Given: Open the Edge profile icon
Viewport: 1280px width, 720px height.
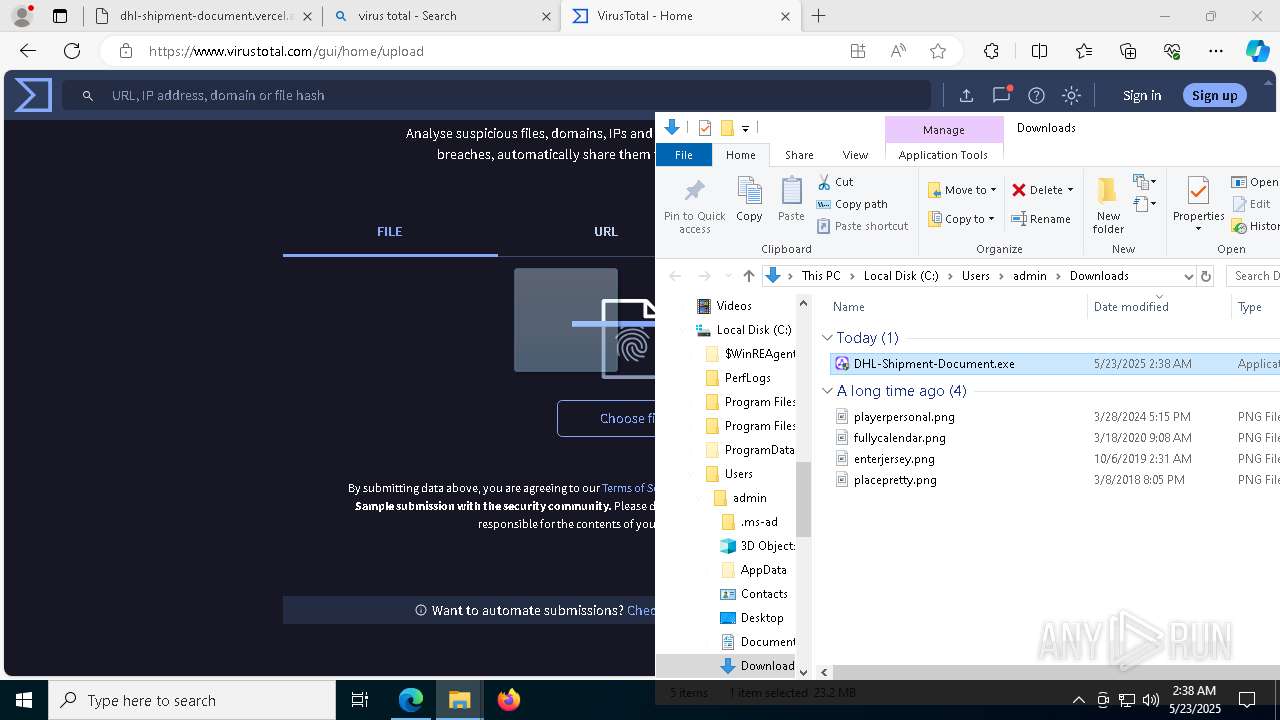Looking at the screenshot, I should point(22,16).
